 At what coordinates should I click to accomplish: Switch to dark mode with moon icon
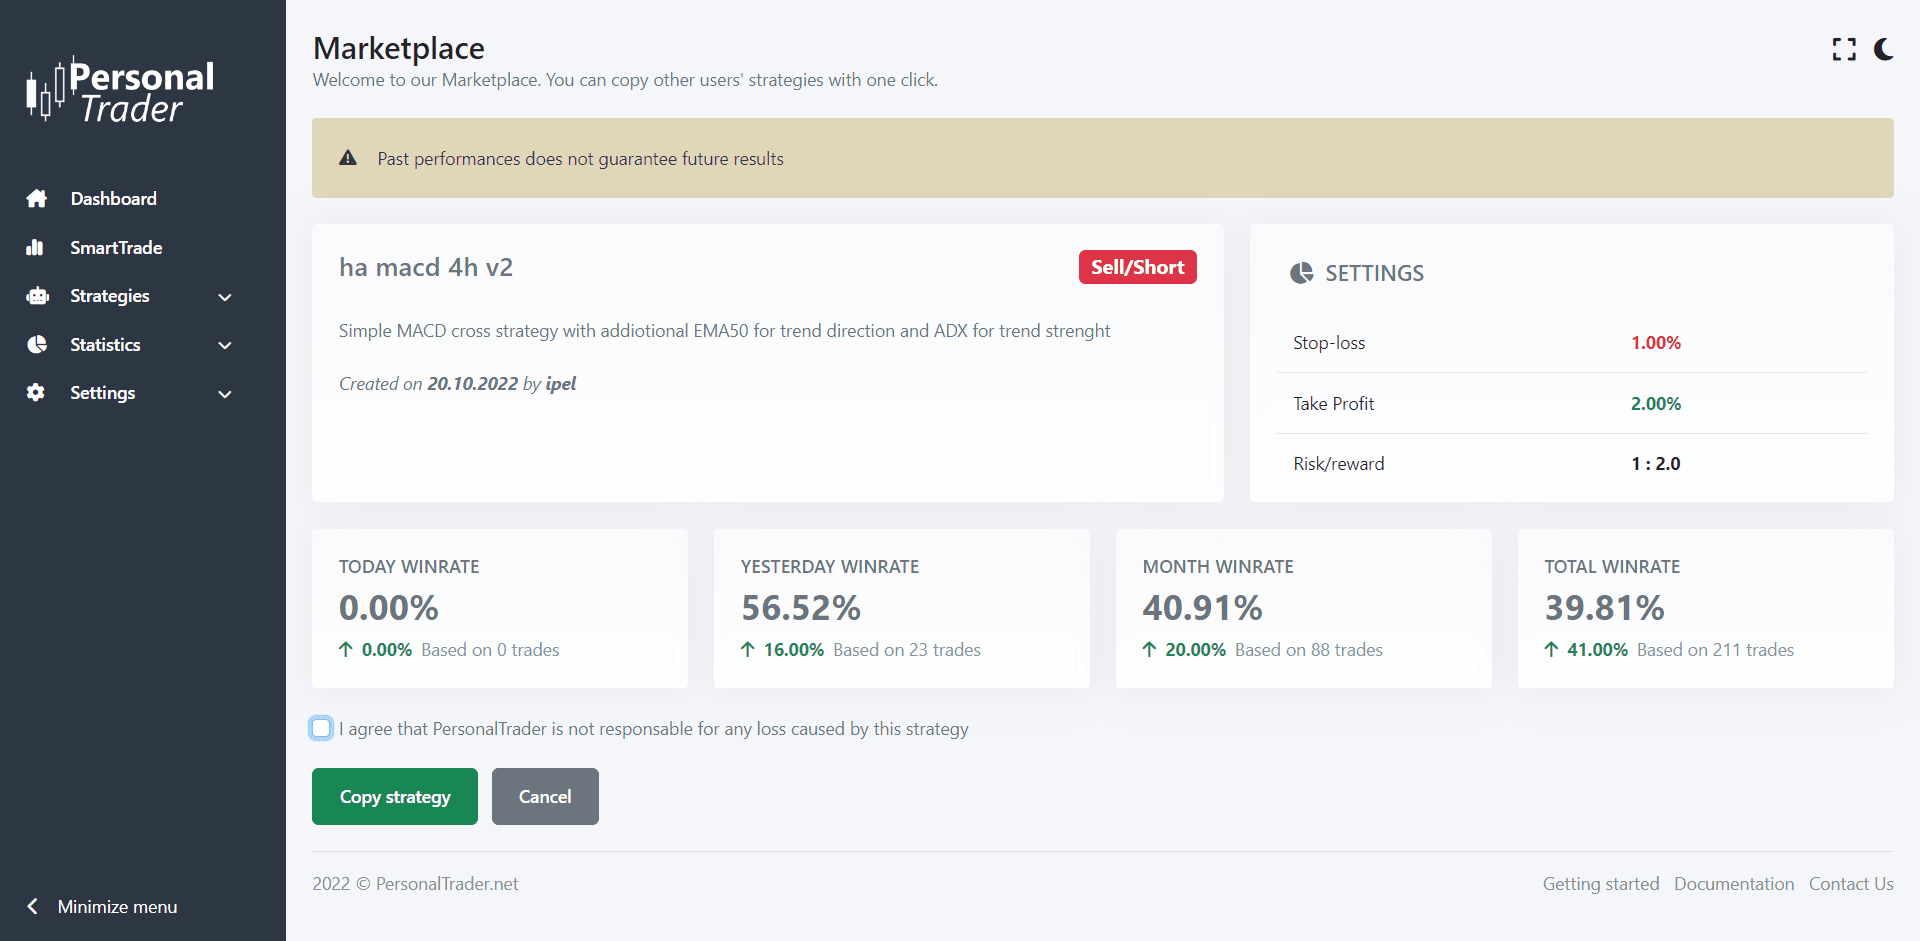(x=1884, y=50)
